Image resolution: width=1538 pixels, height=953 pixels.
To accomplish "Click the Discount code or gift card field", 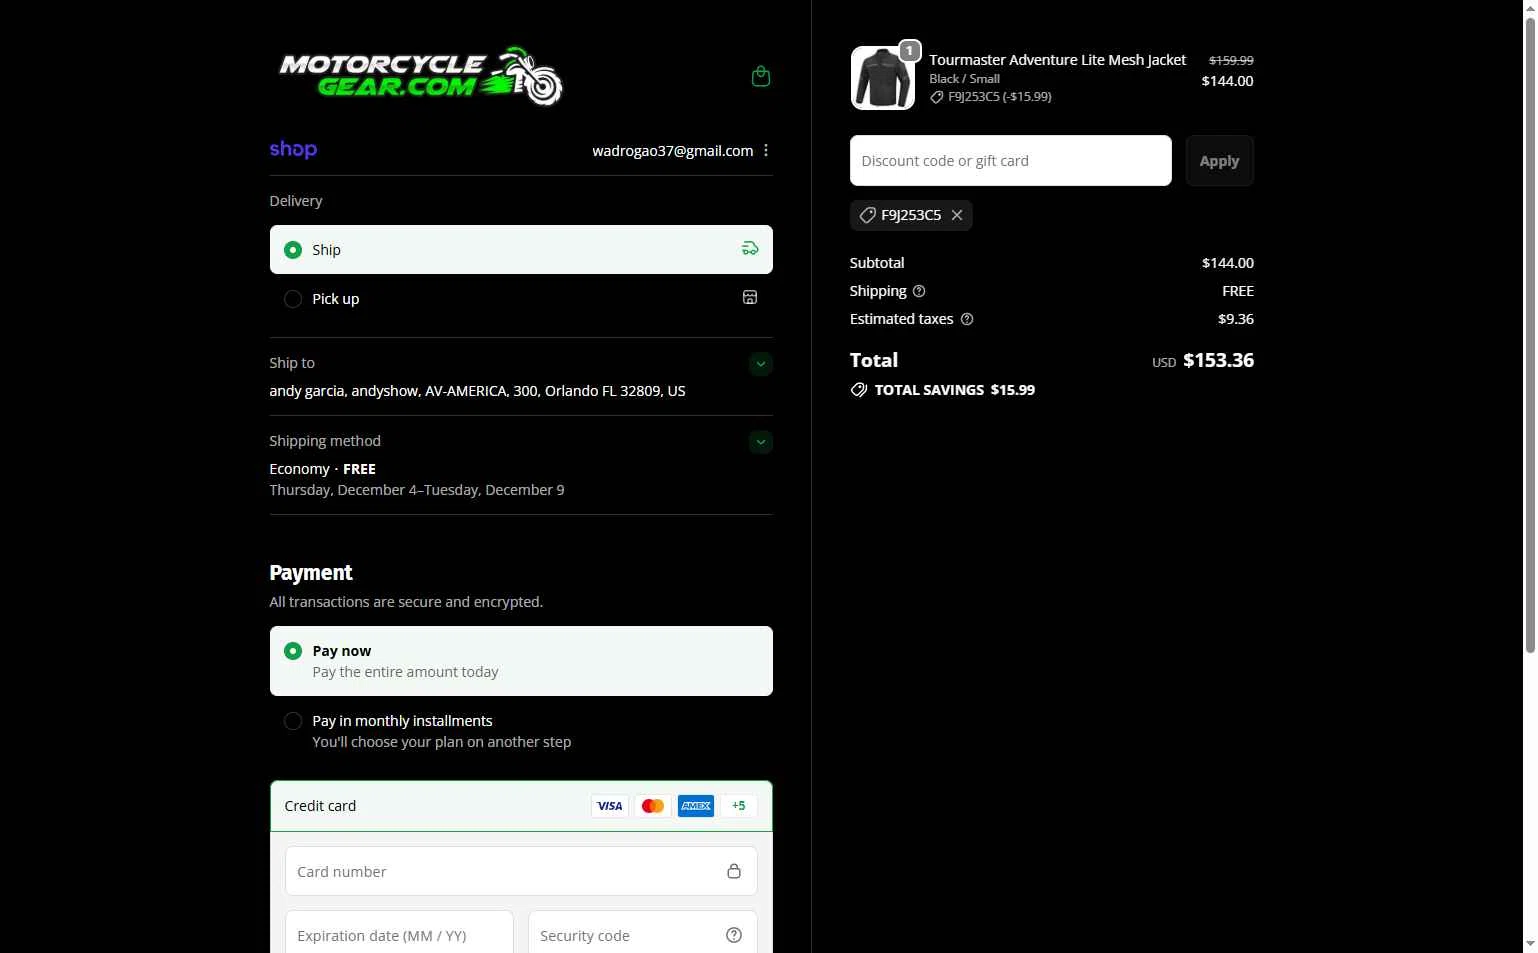I will pos(1010,161).
